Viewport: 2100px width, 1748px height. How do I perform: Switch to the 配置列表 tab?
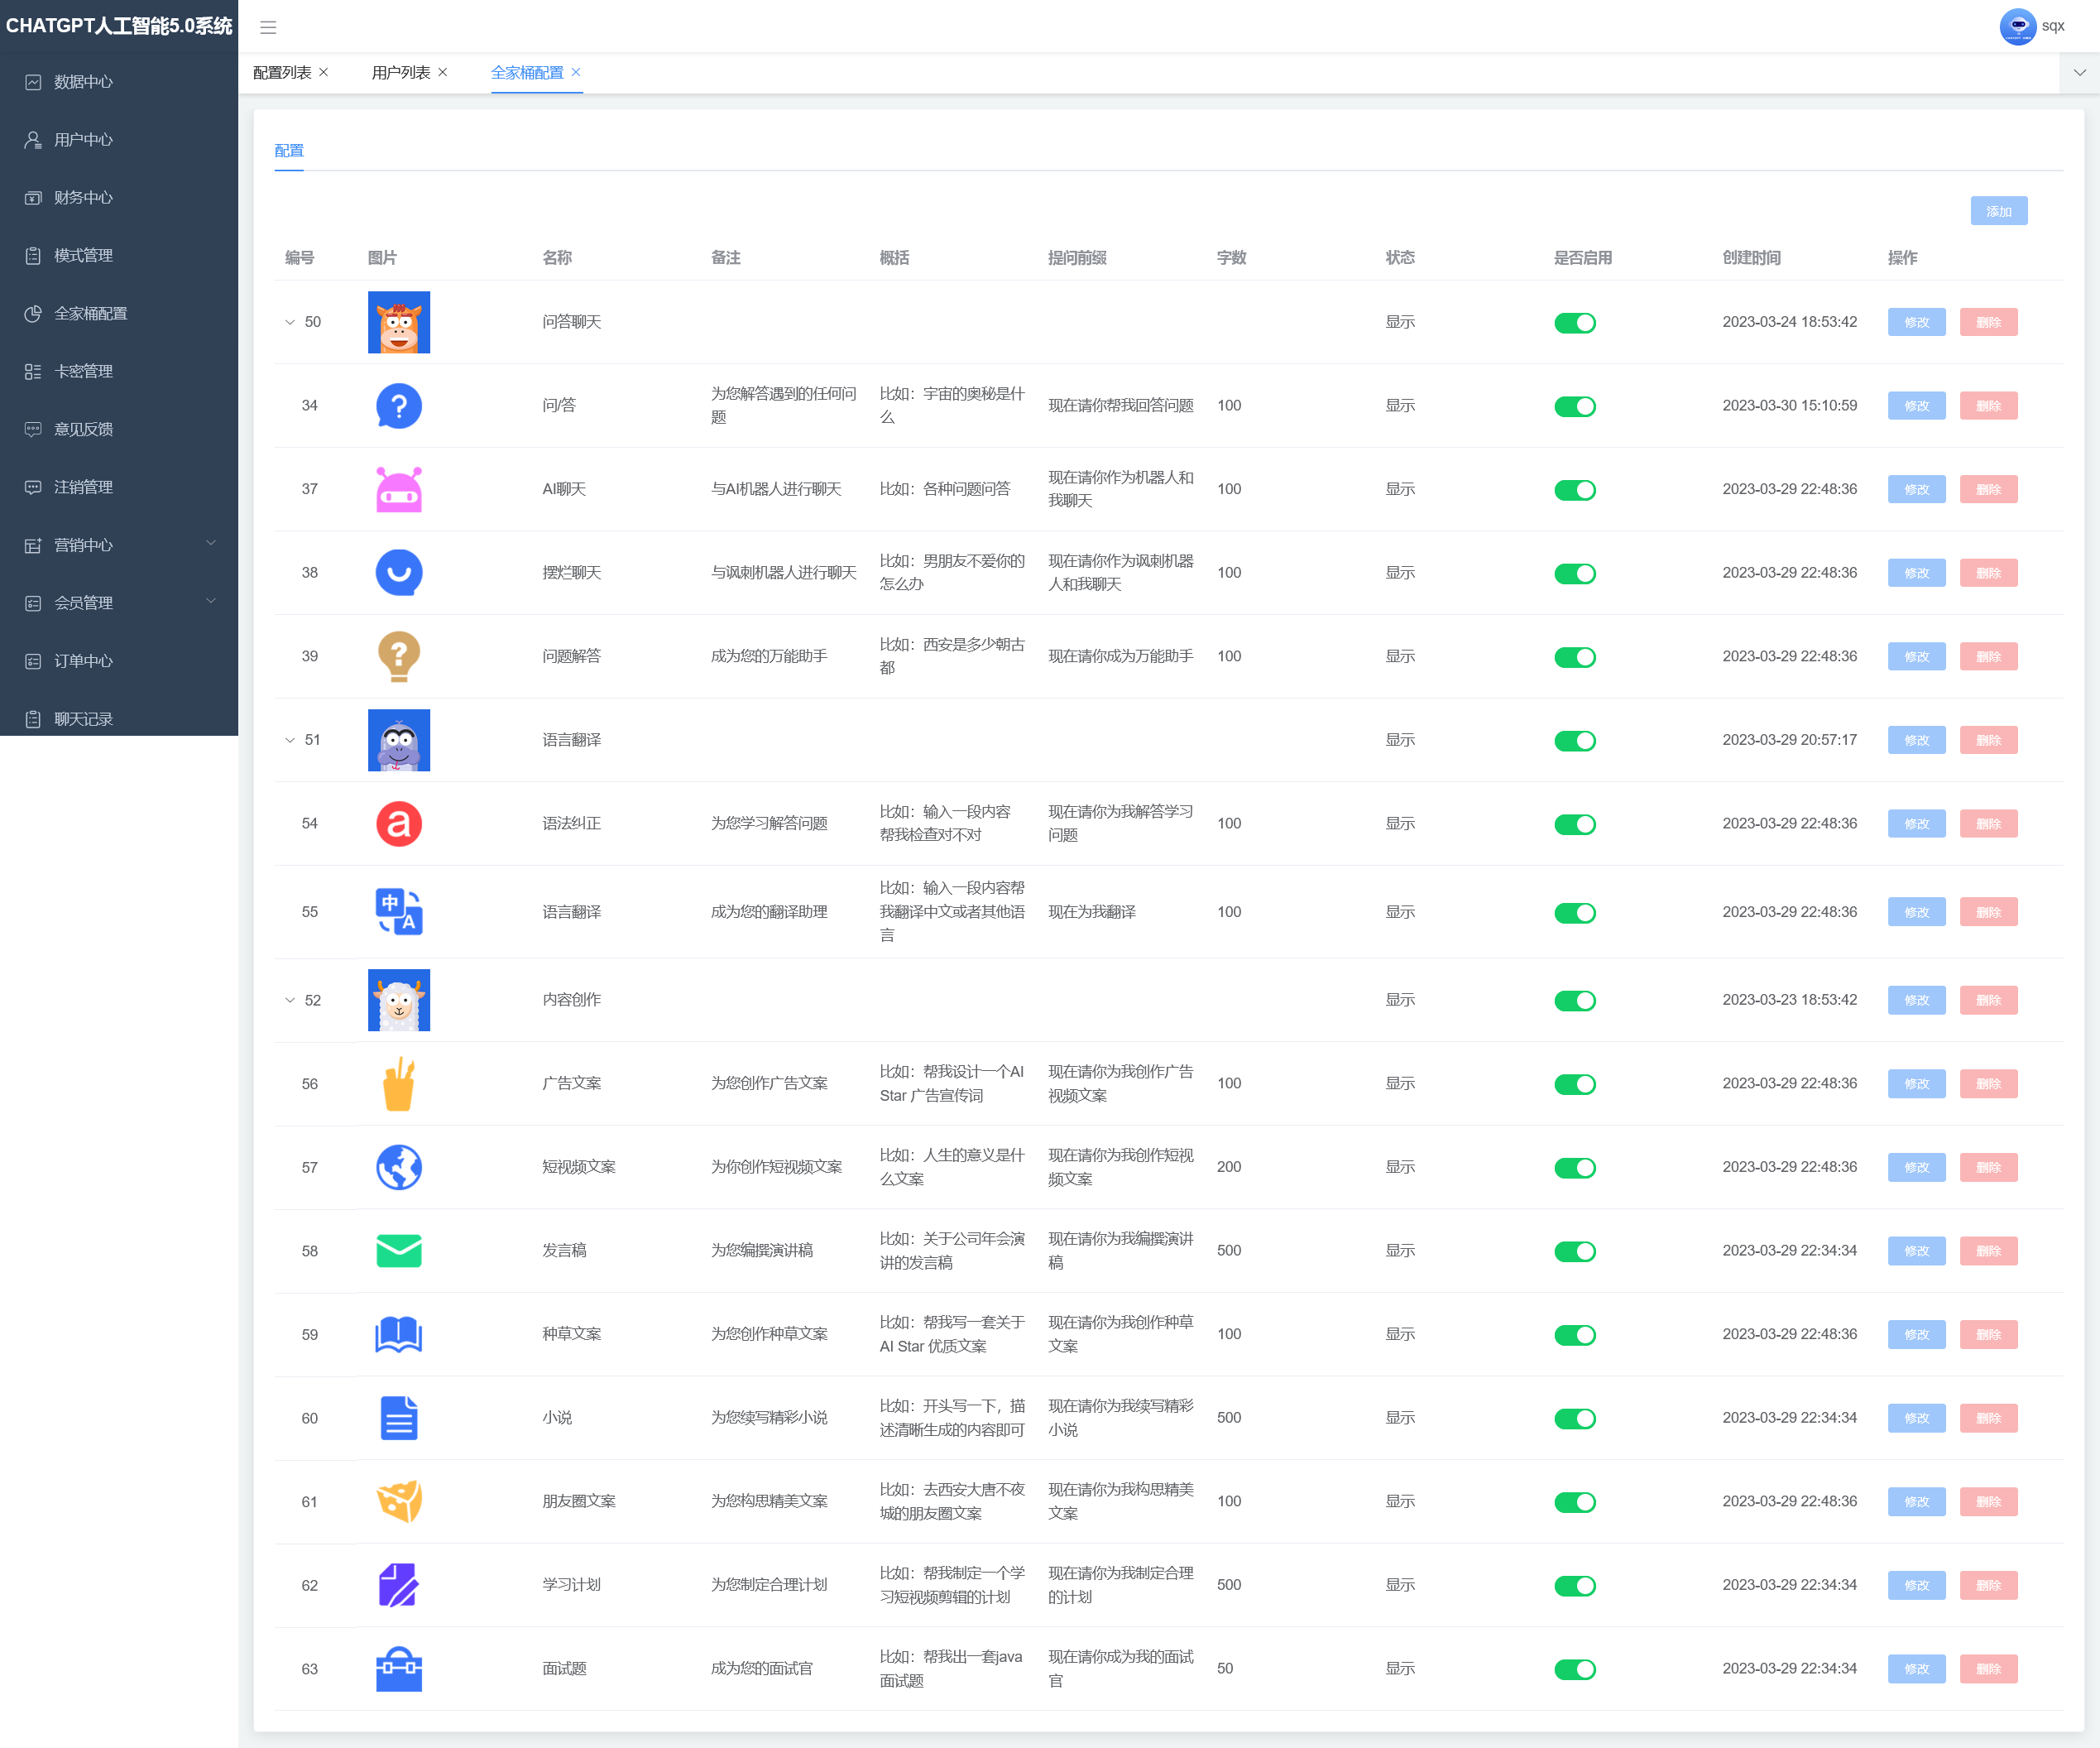[x=283, y=72]
